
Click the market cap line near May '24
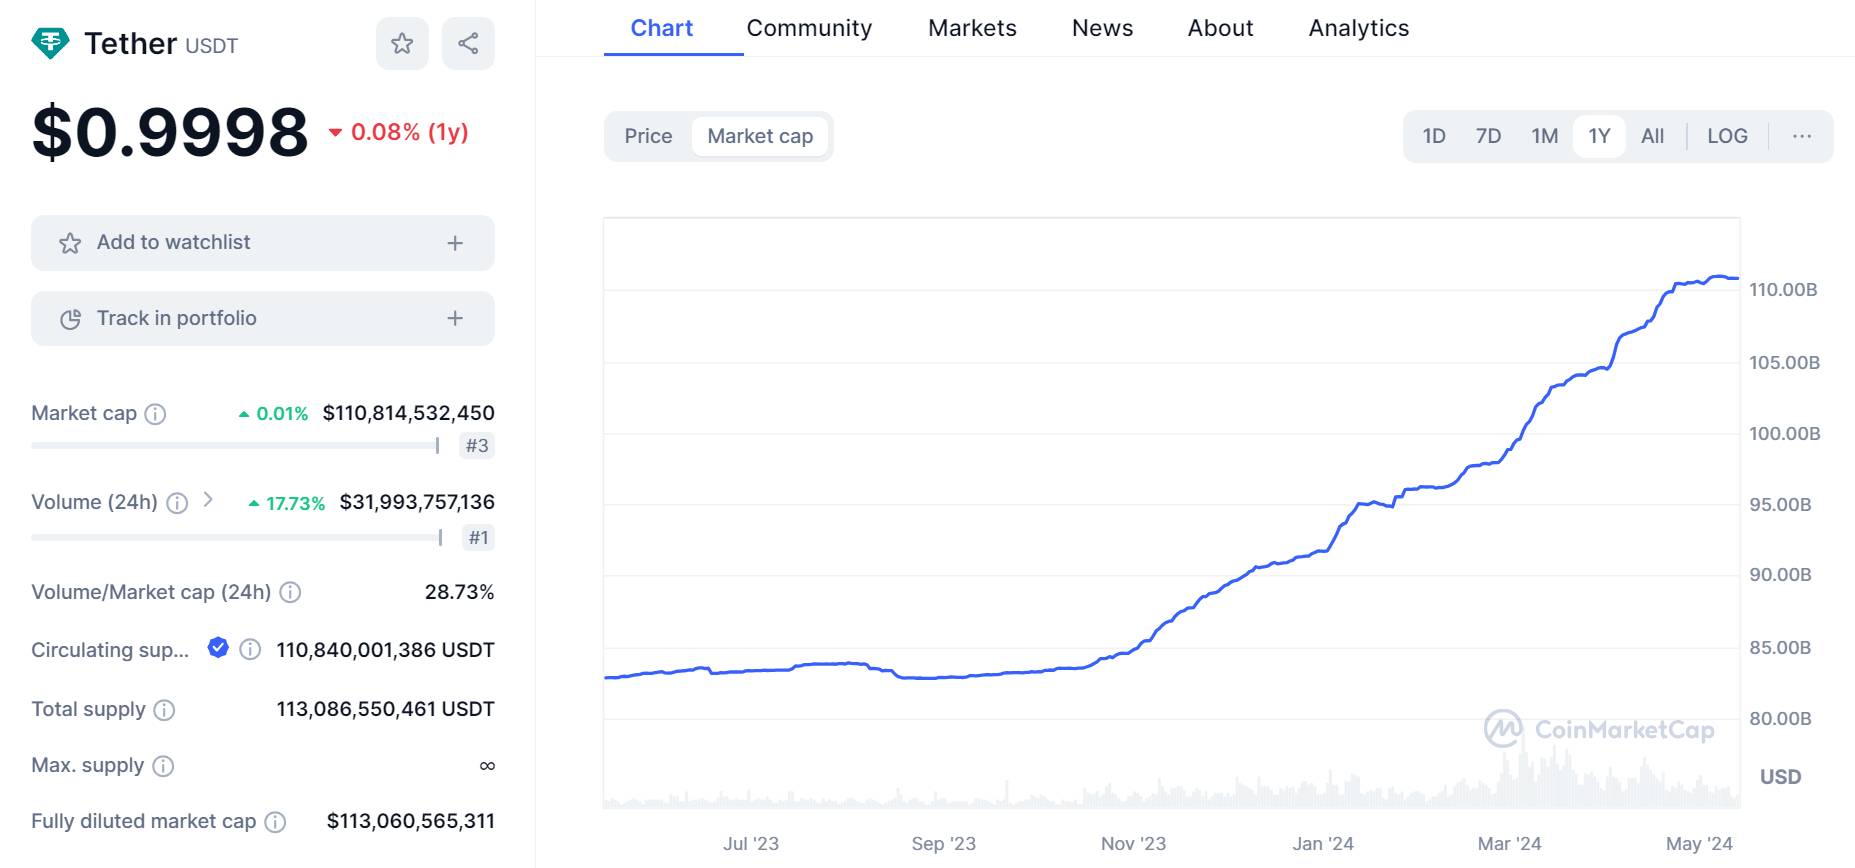click(x=1700, y=282)
